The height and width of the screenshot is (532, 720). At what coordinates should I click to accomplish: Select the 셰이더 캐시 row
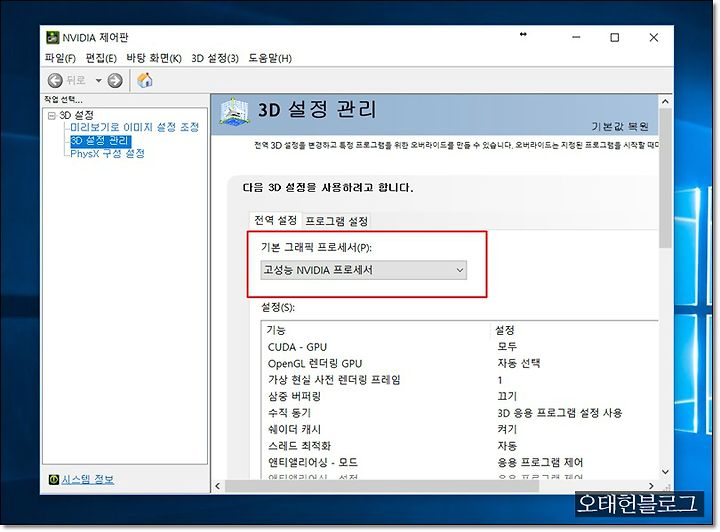click(459, 430)
